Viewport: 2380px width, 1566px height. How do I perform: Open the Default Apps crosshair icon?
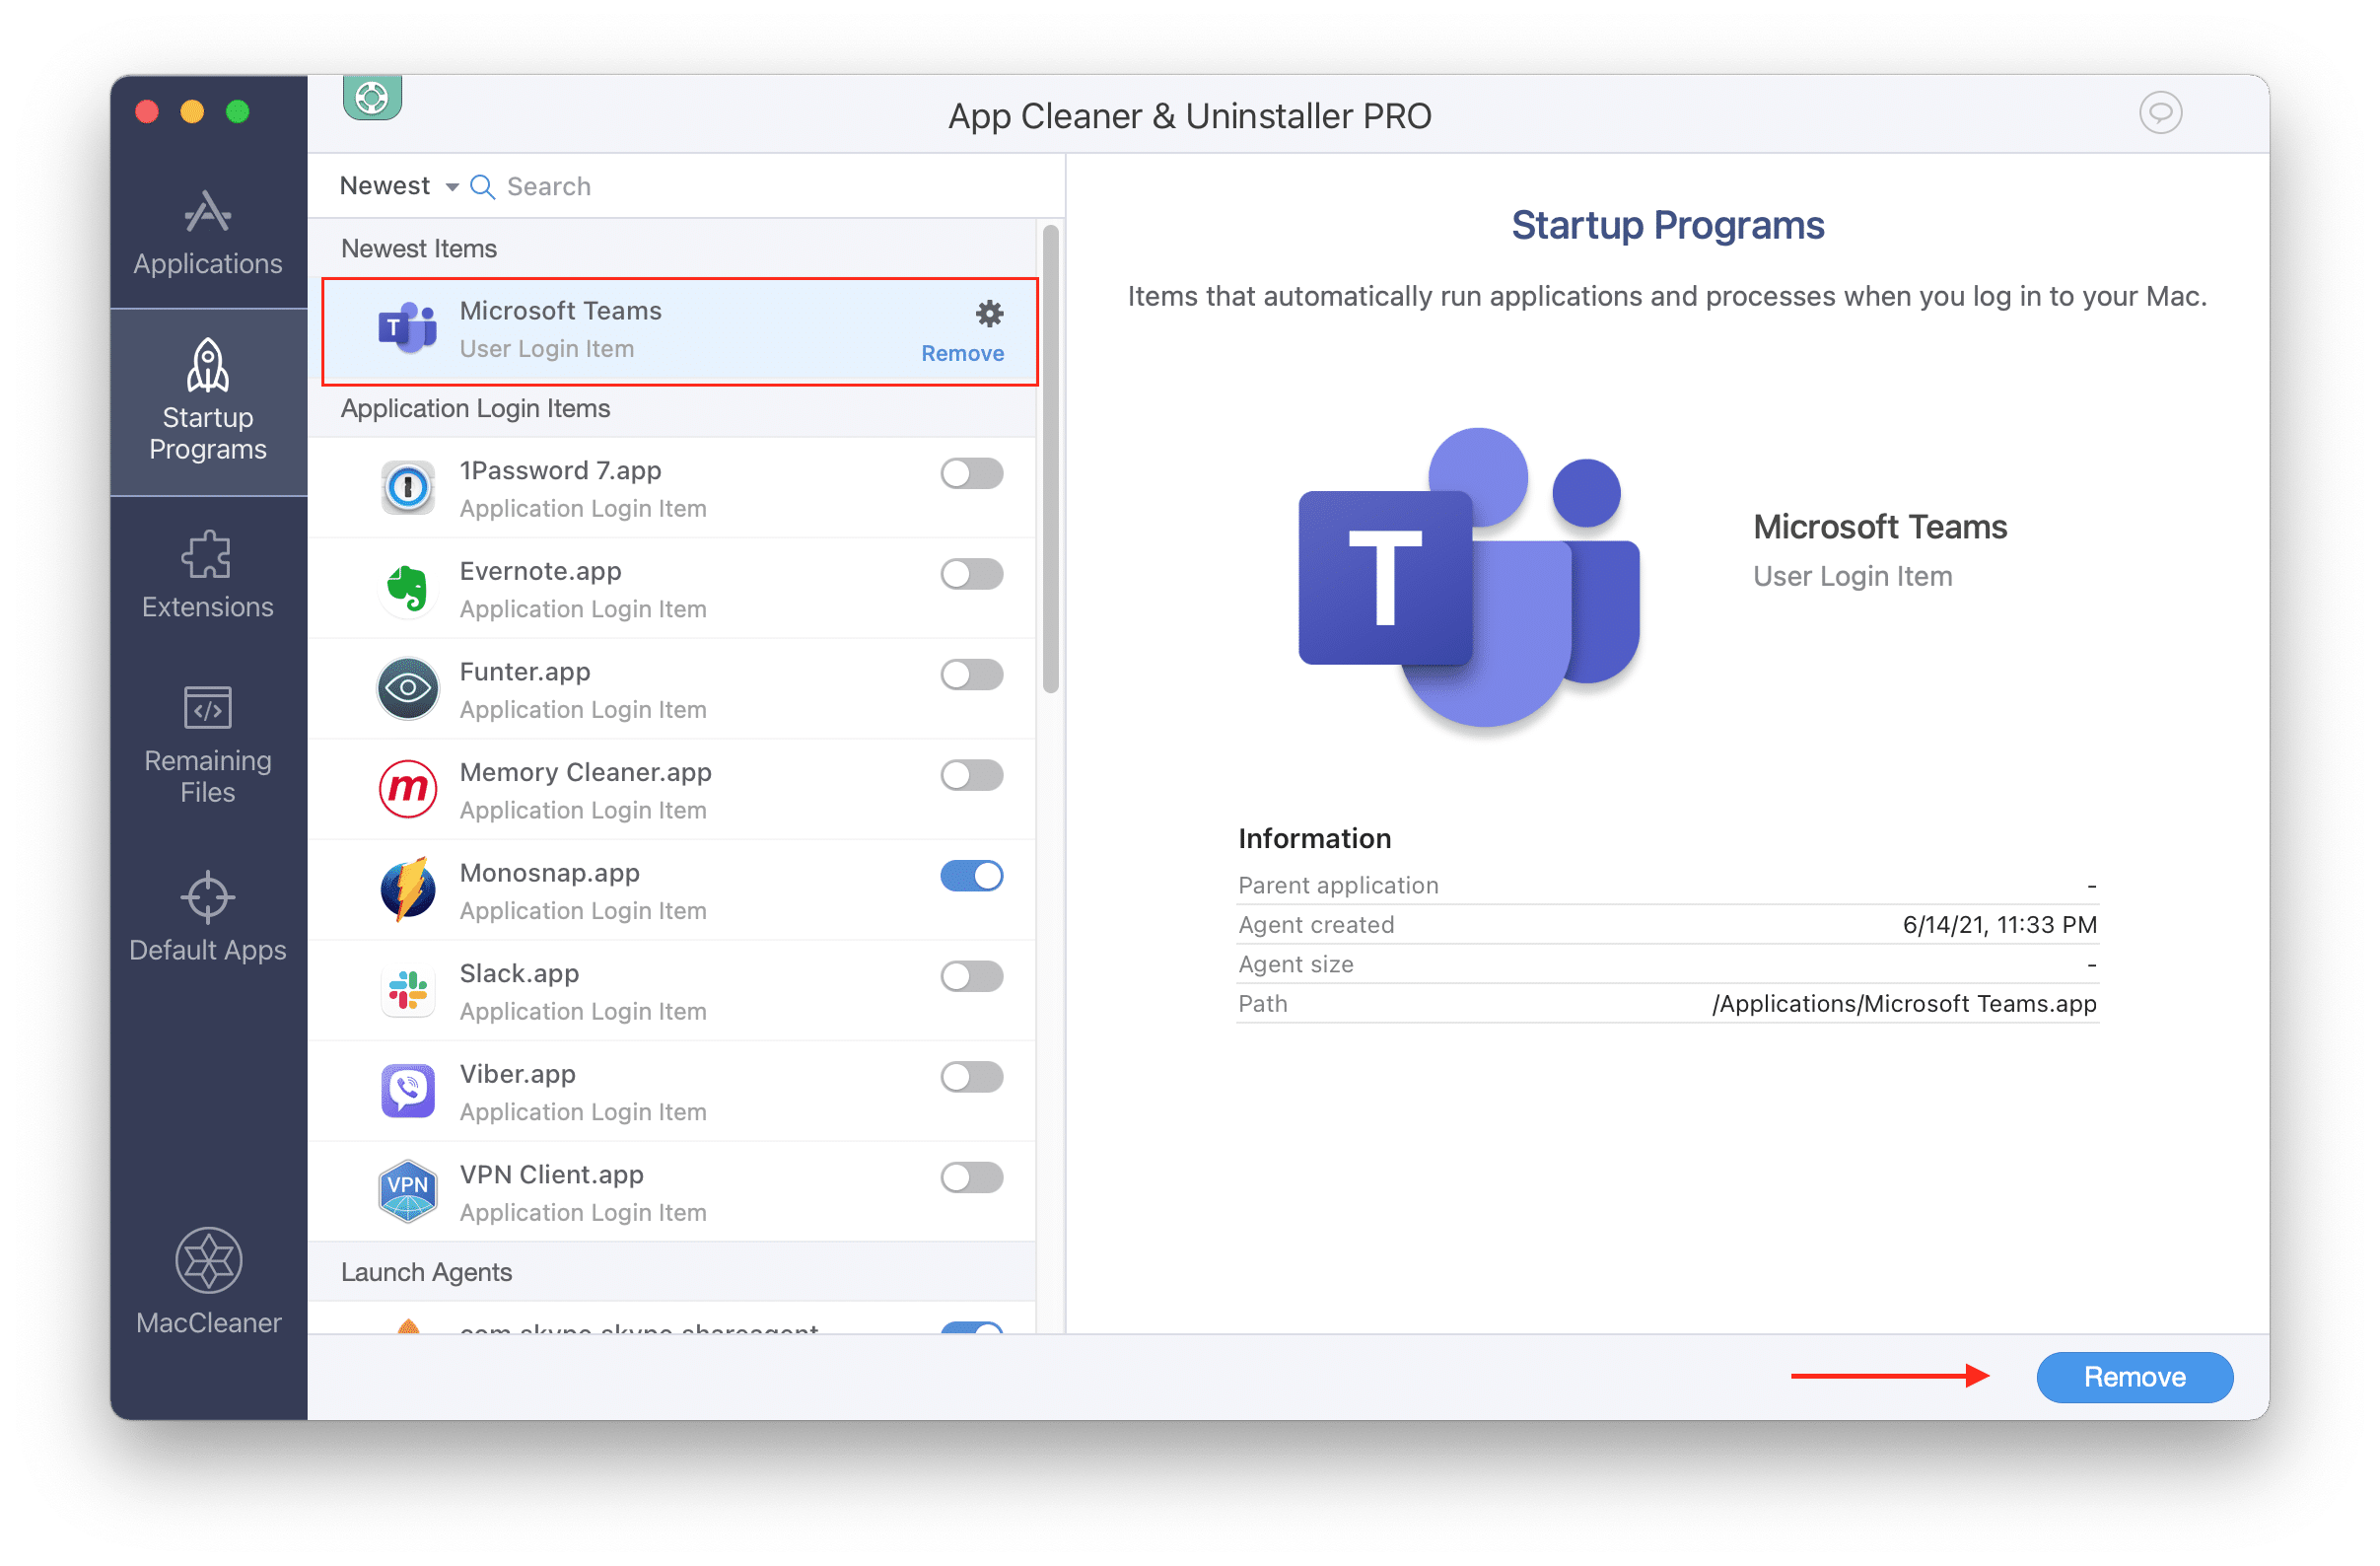(x=207, y=897)
